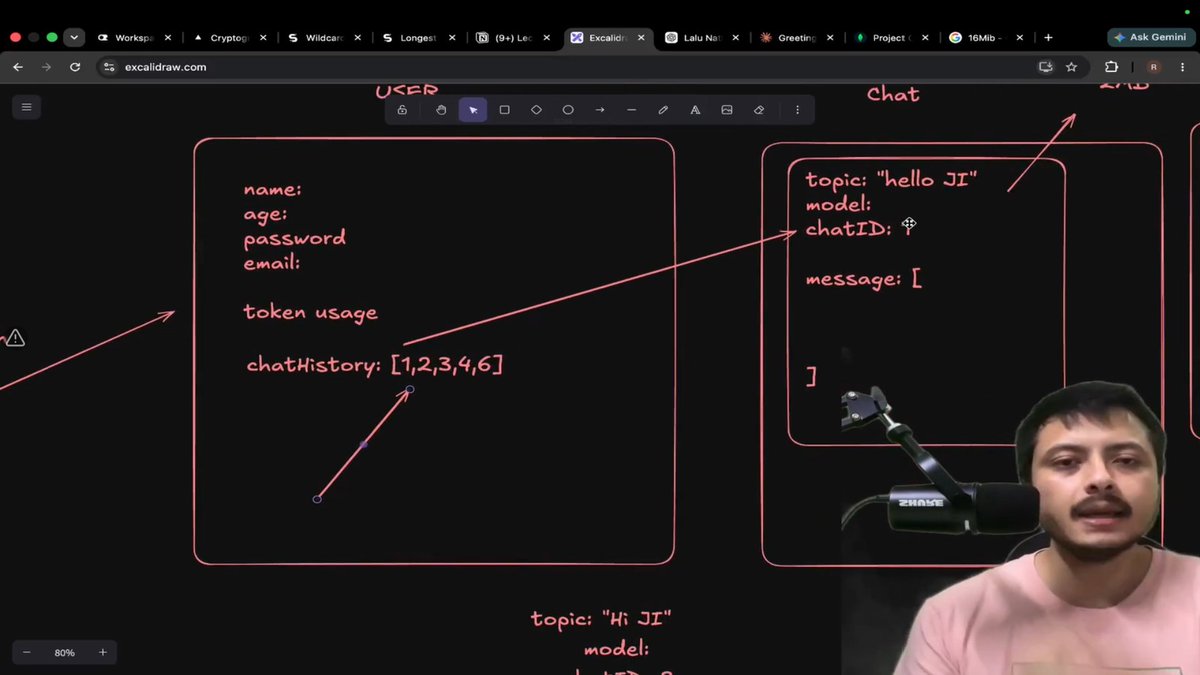1200x675 pixels.
Task: Switch to the Workspa tab
Action: pos(135,37)
